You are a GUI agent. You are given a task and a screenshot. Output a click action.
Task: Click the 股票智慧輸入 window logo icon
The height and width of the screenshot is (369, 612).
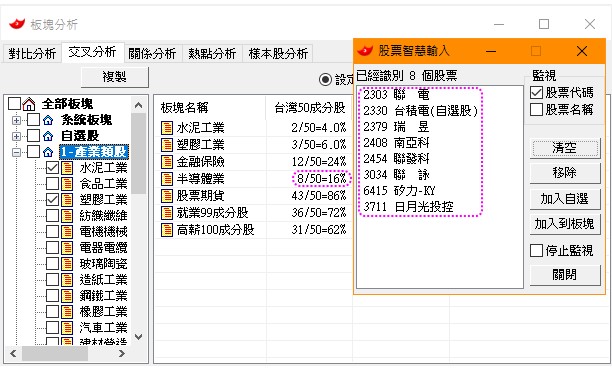pyautogui.click(x=365, y=51)
